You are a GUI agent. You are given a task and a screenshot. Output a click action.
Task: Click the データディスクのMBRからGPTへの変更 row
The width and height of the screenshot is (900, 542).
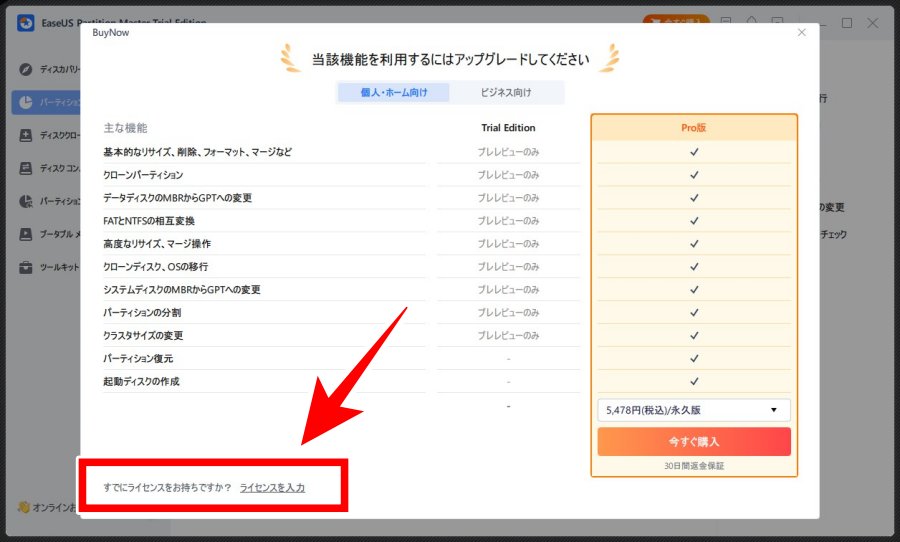[177, 198]
